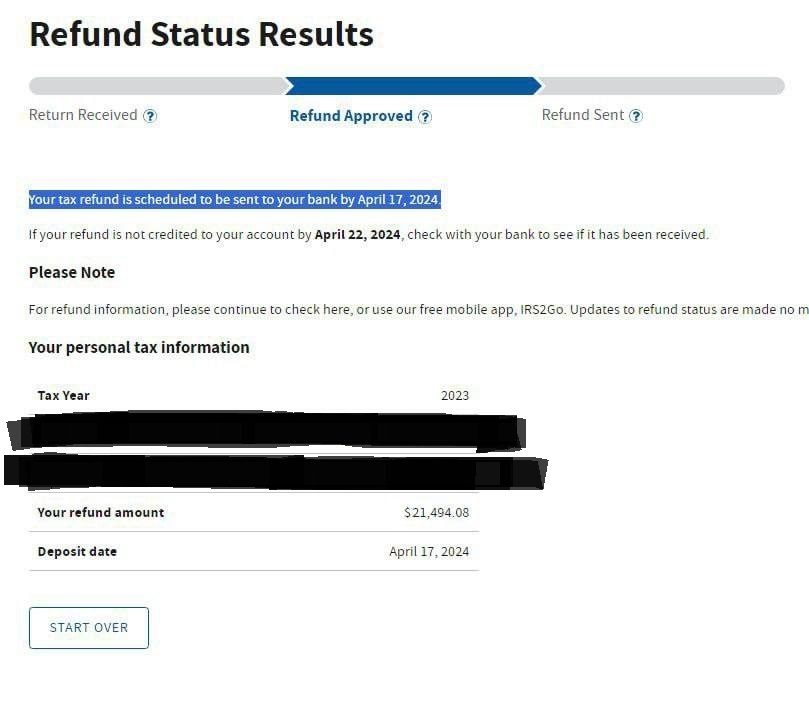
Task: Select the blue Refund Approved progress segment
Action: point(413,86)
